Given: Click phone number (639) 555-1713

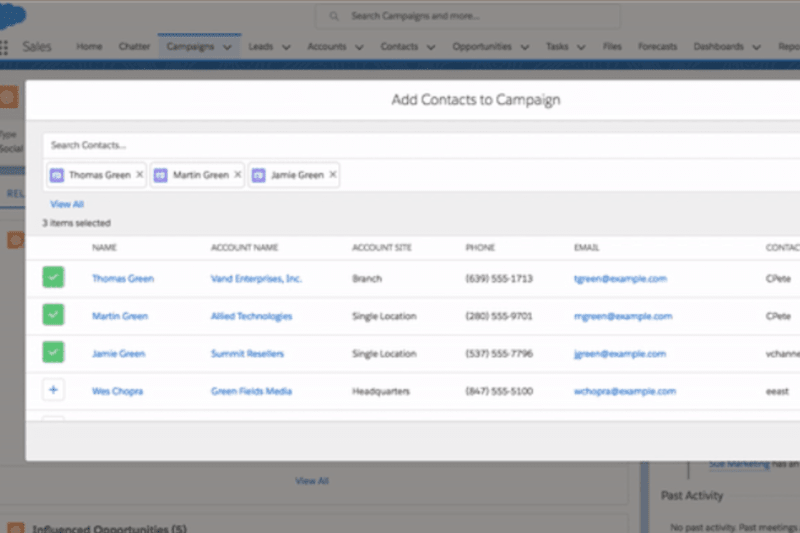Looking at the screenshot, I should point(499,278).
